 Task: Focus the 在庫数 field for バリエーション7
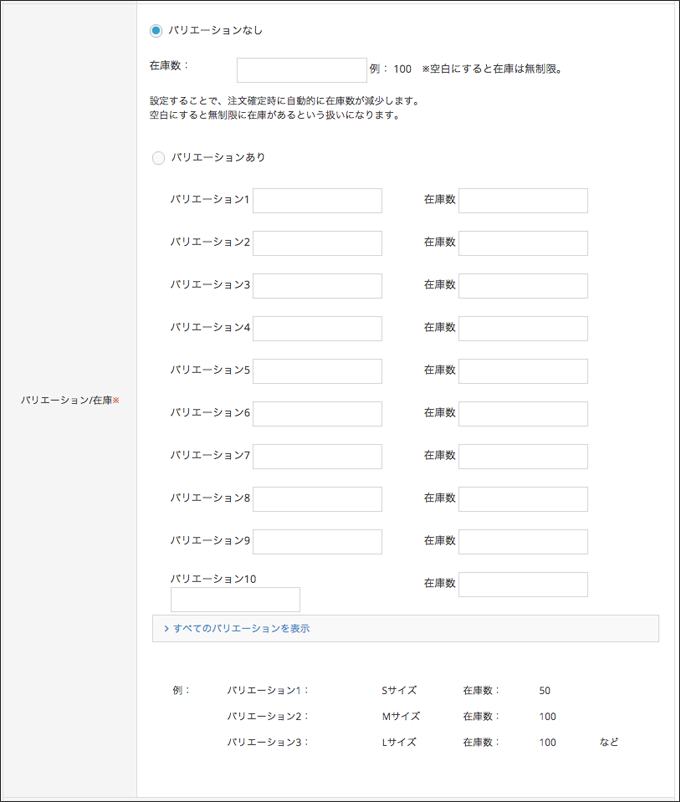tap(523, 456)
